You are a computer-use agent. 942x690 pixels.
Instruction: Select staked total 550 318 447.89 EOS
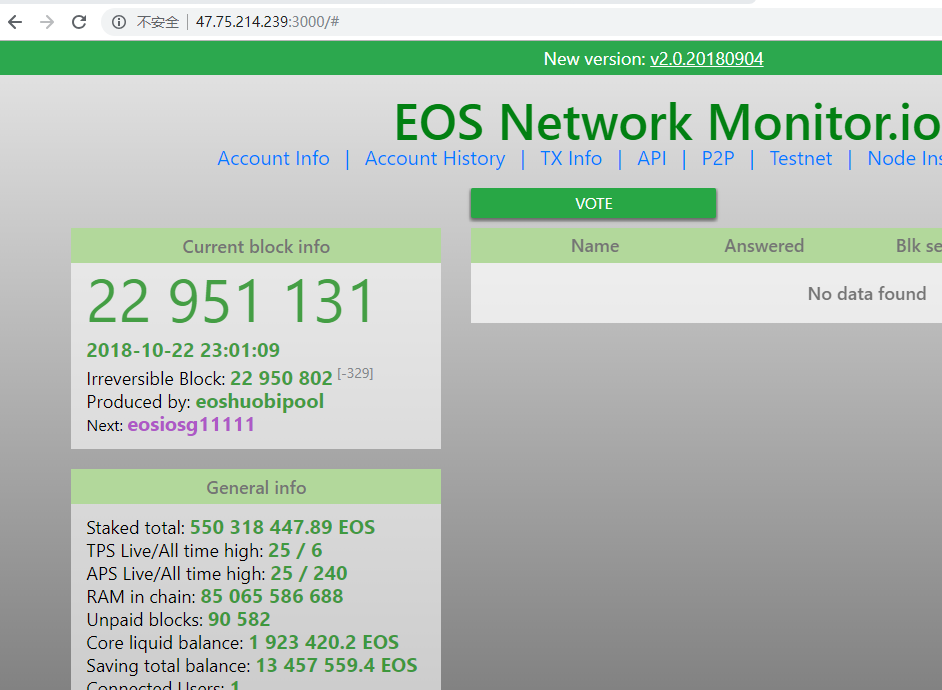282,527
